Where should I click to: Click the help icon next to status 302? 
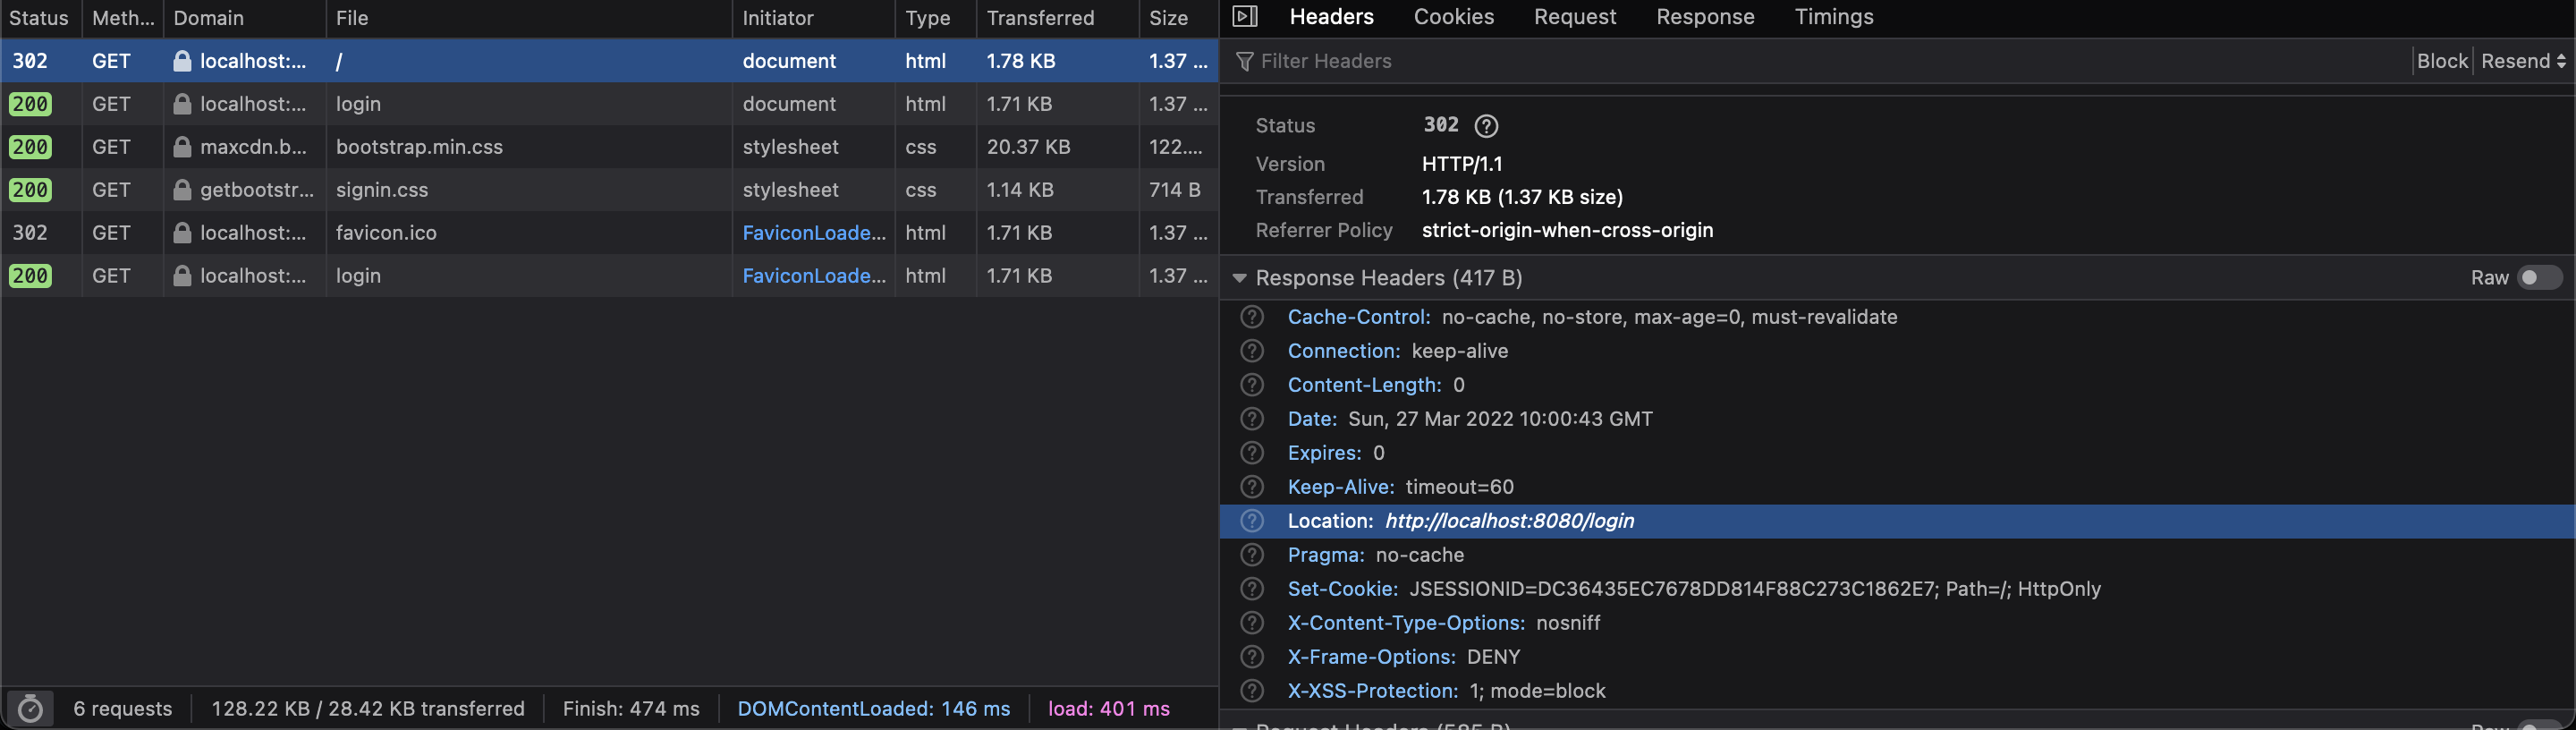[x=1486, y=126]
